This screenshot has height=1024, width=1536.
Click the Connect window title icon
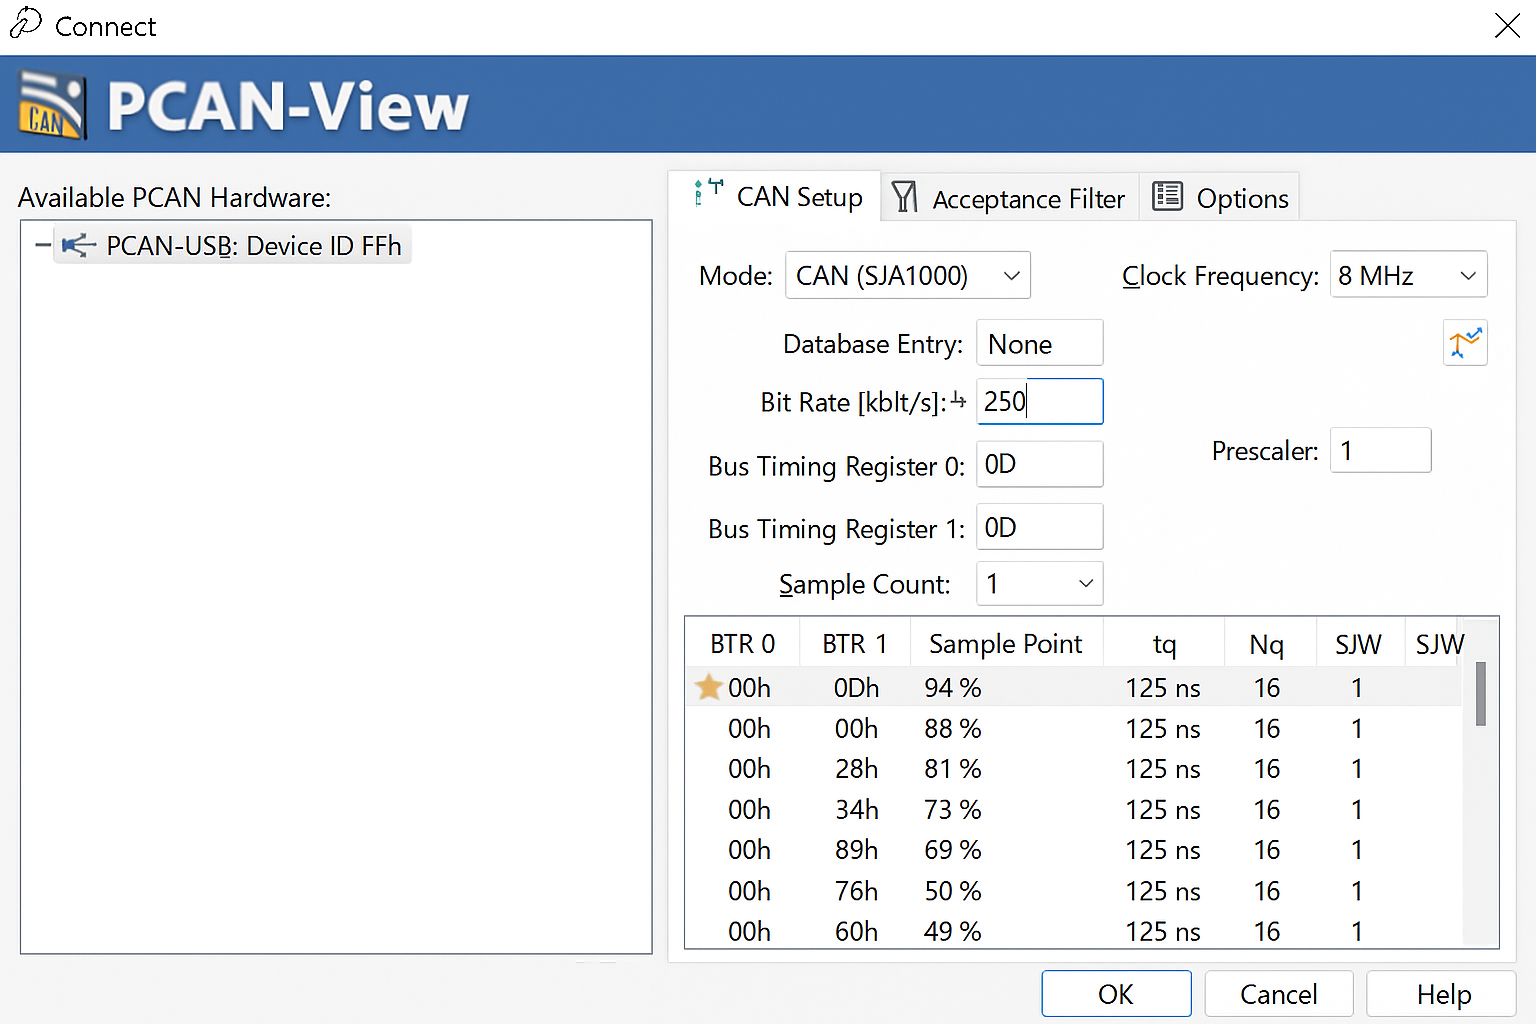pyautogui.click(x=25, y=23)
